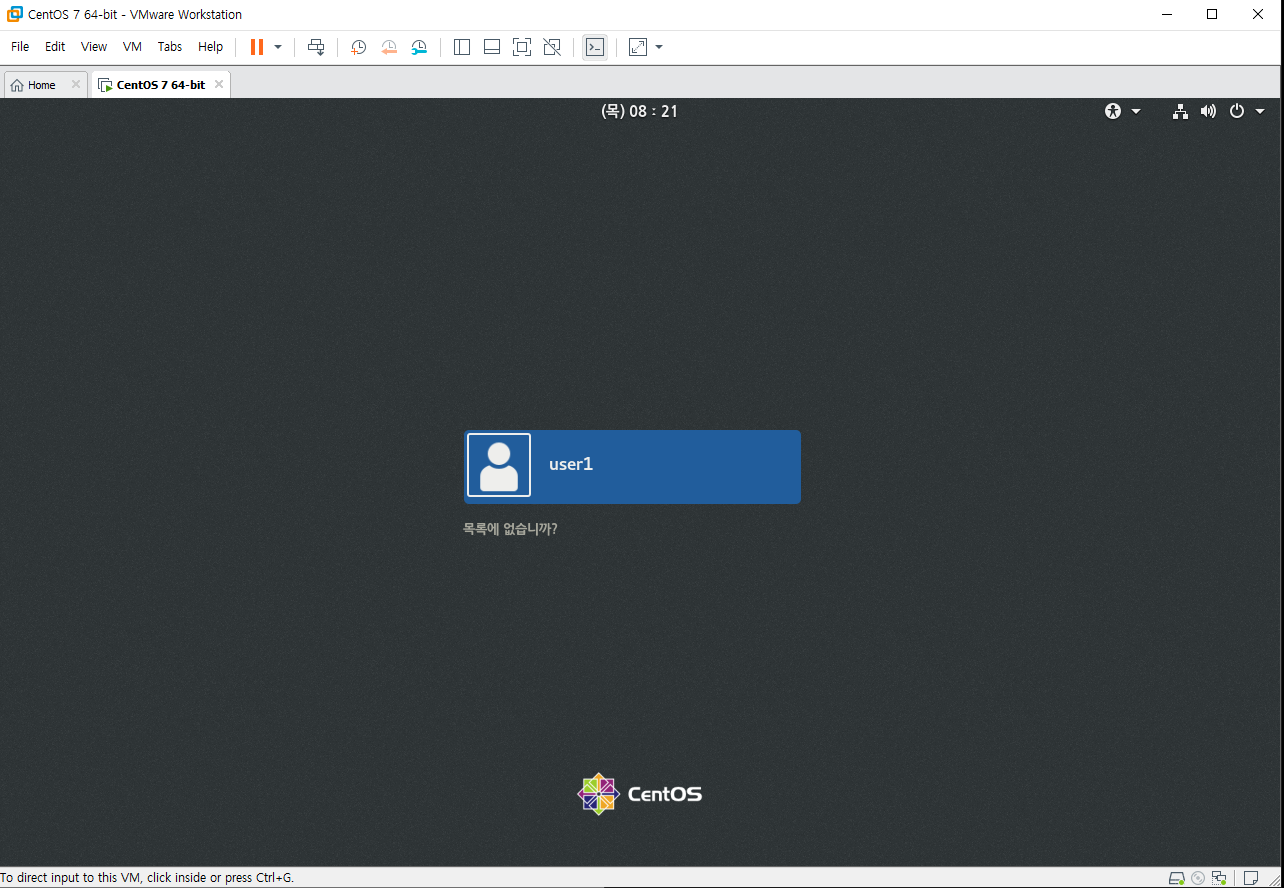The height and width of the screenshot is (888, 1284).
Task: Click the volume speaker icon
Action: [x=1208, y=111]
